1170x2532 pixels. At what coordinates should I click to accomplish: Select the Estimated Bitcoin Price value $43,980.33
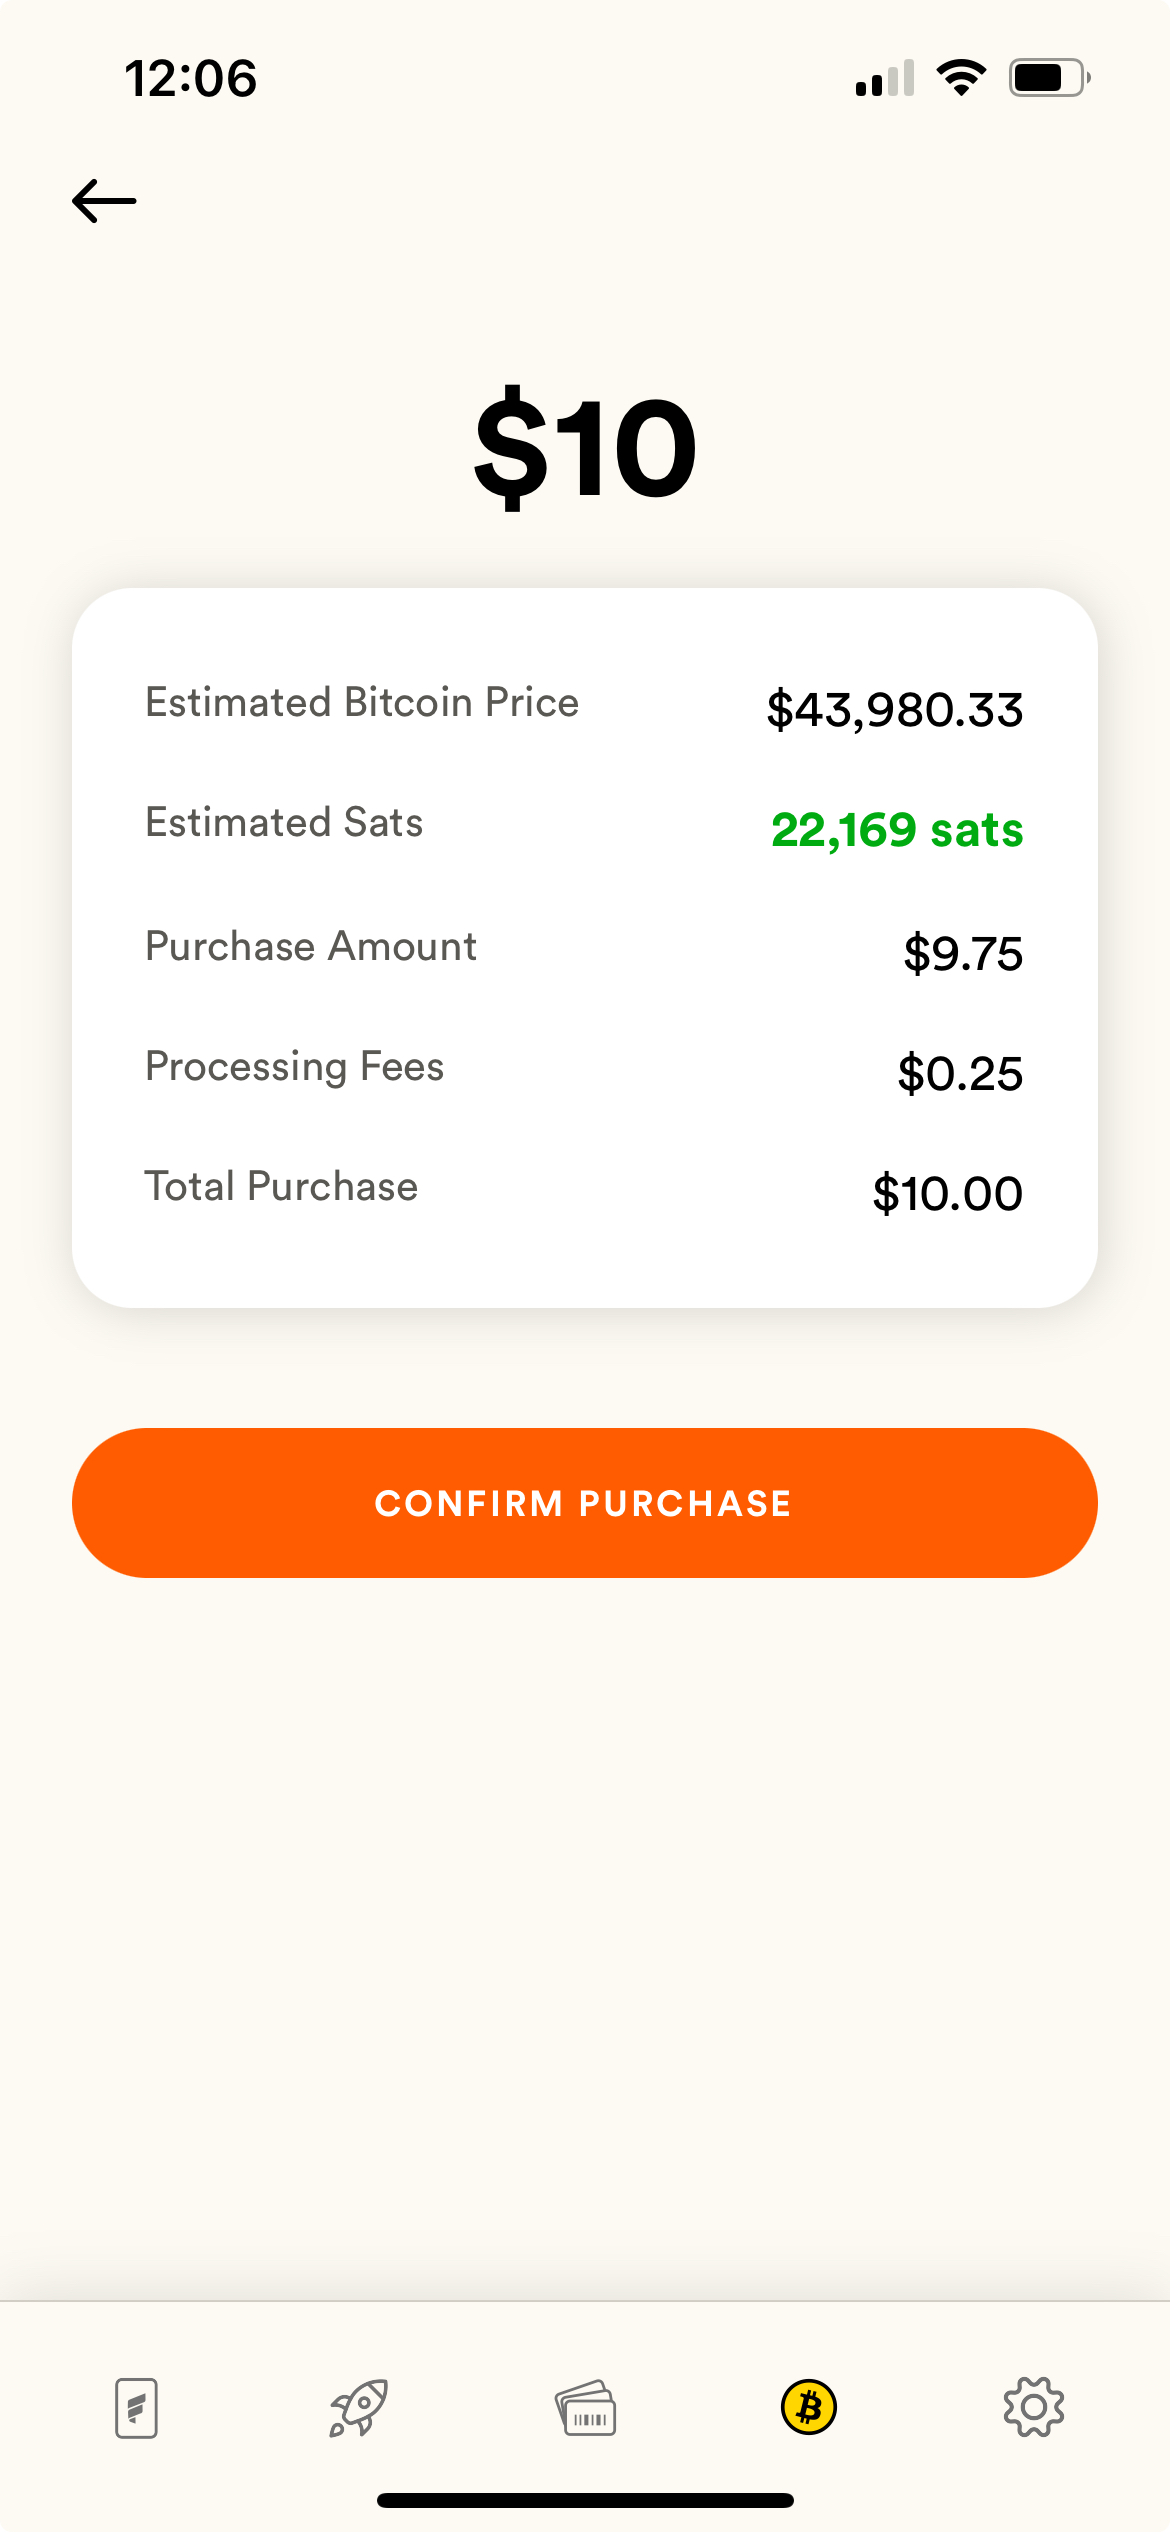coord(895,710)
